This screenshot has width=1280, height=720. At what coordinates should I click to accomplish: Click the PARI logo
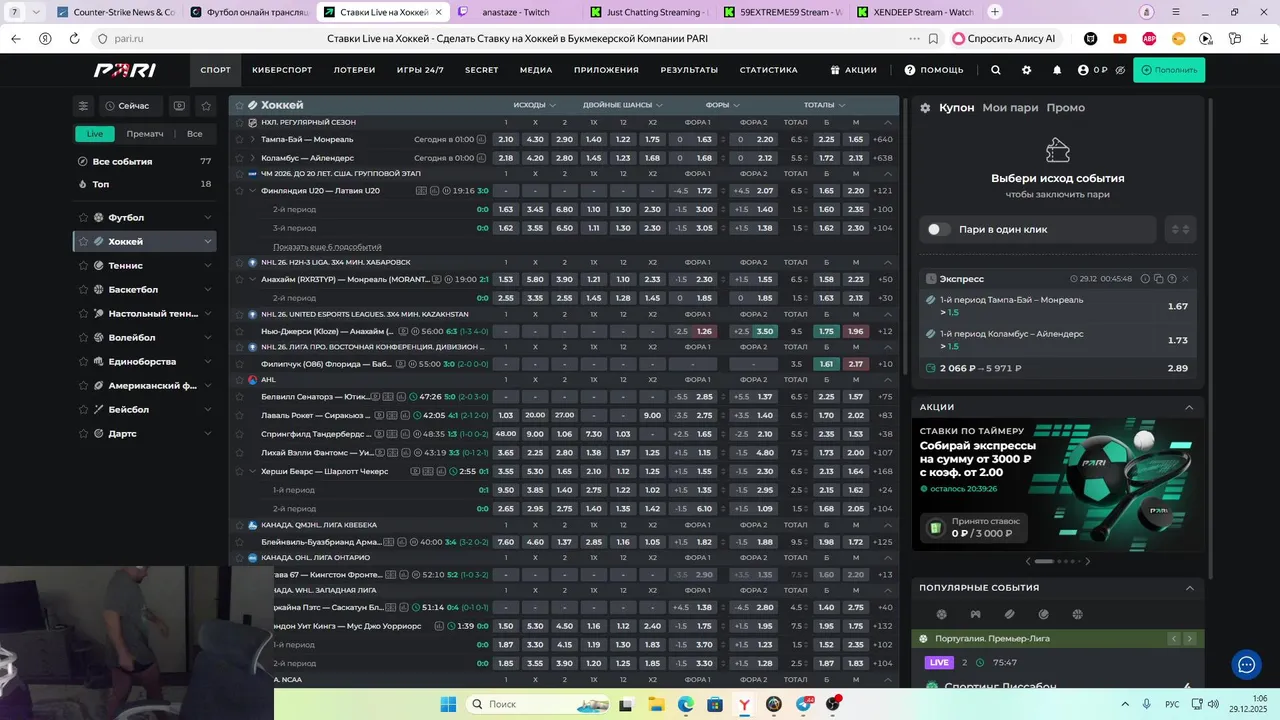click(124, 70)
